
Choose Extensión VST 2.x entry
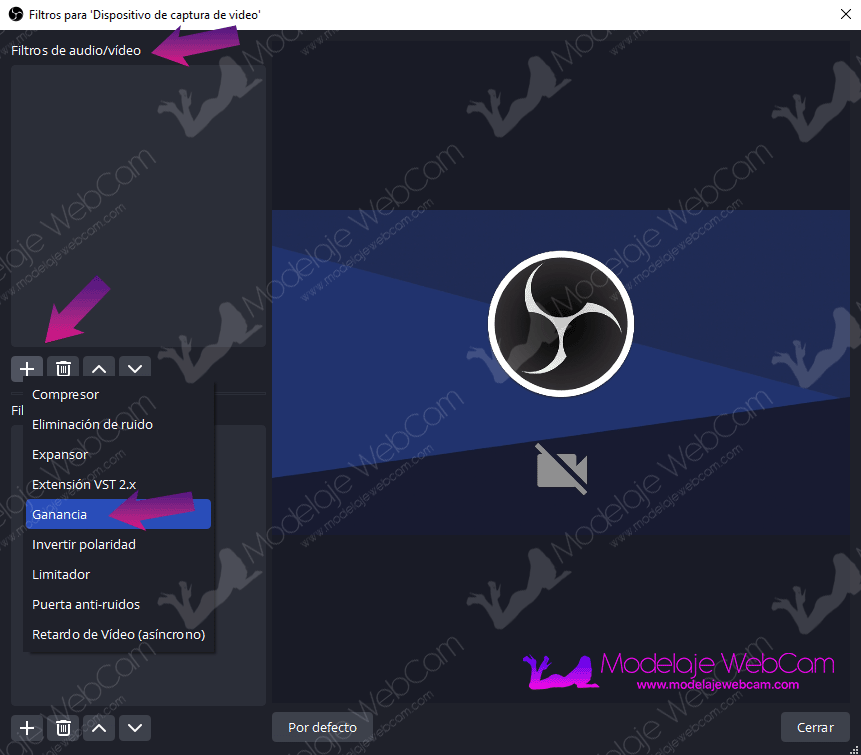click(x=119, y=484)
